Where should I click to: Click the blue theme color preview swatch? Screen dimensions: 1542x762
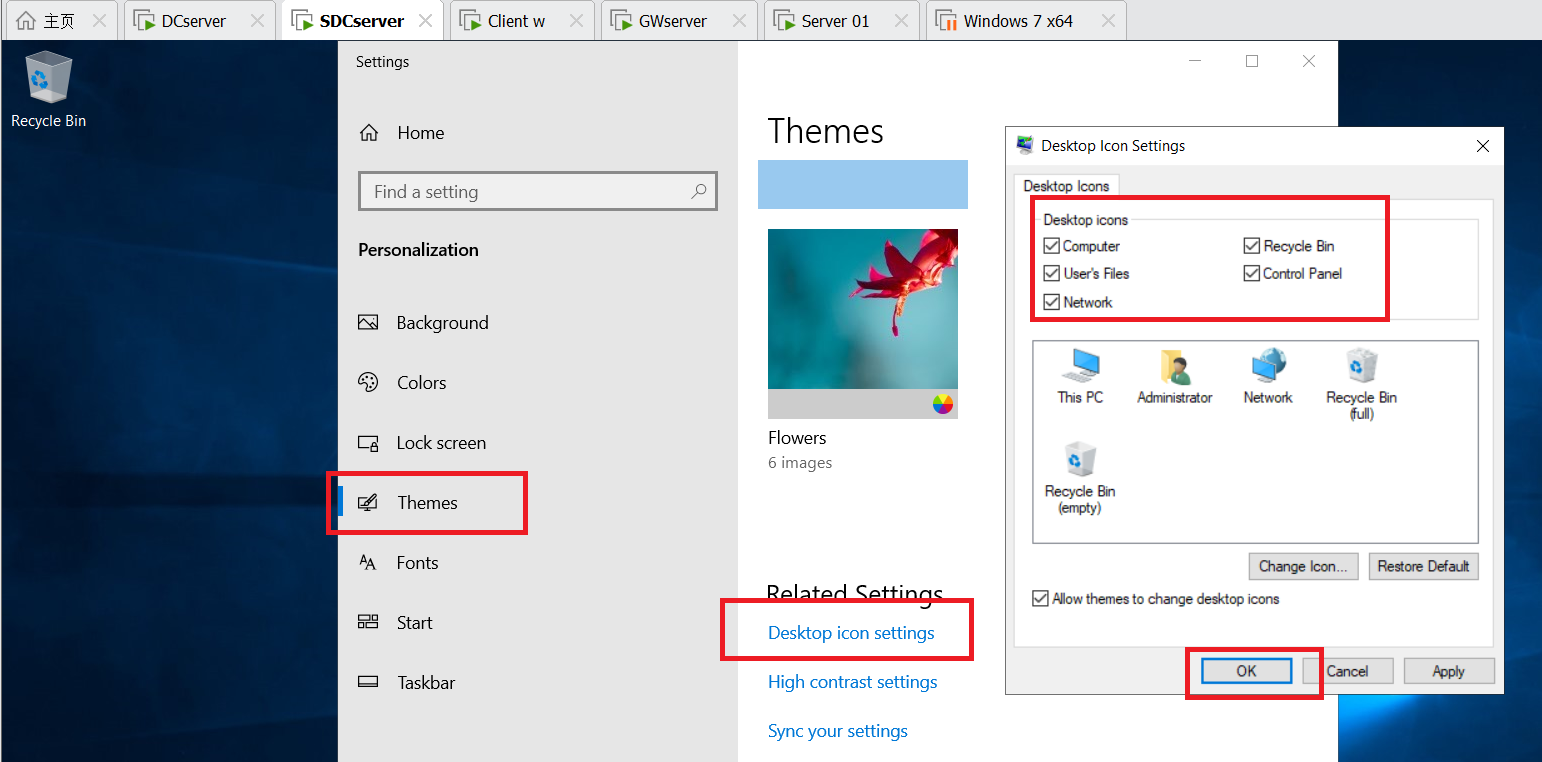(862, 184)
